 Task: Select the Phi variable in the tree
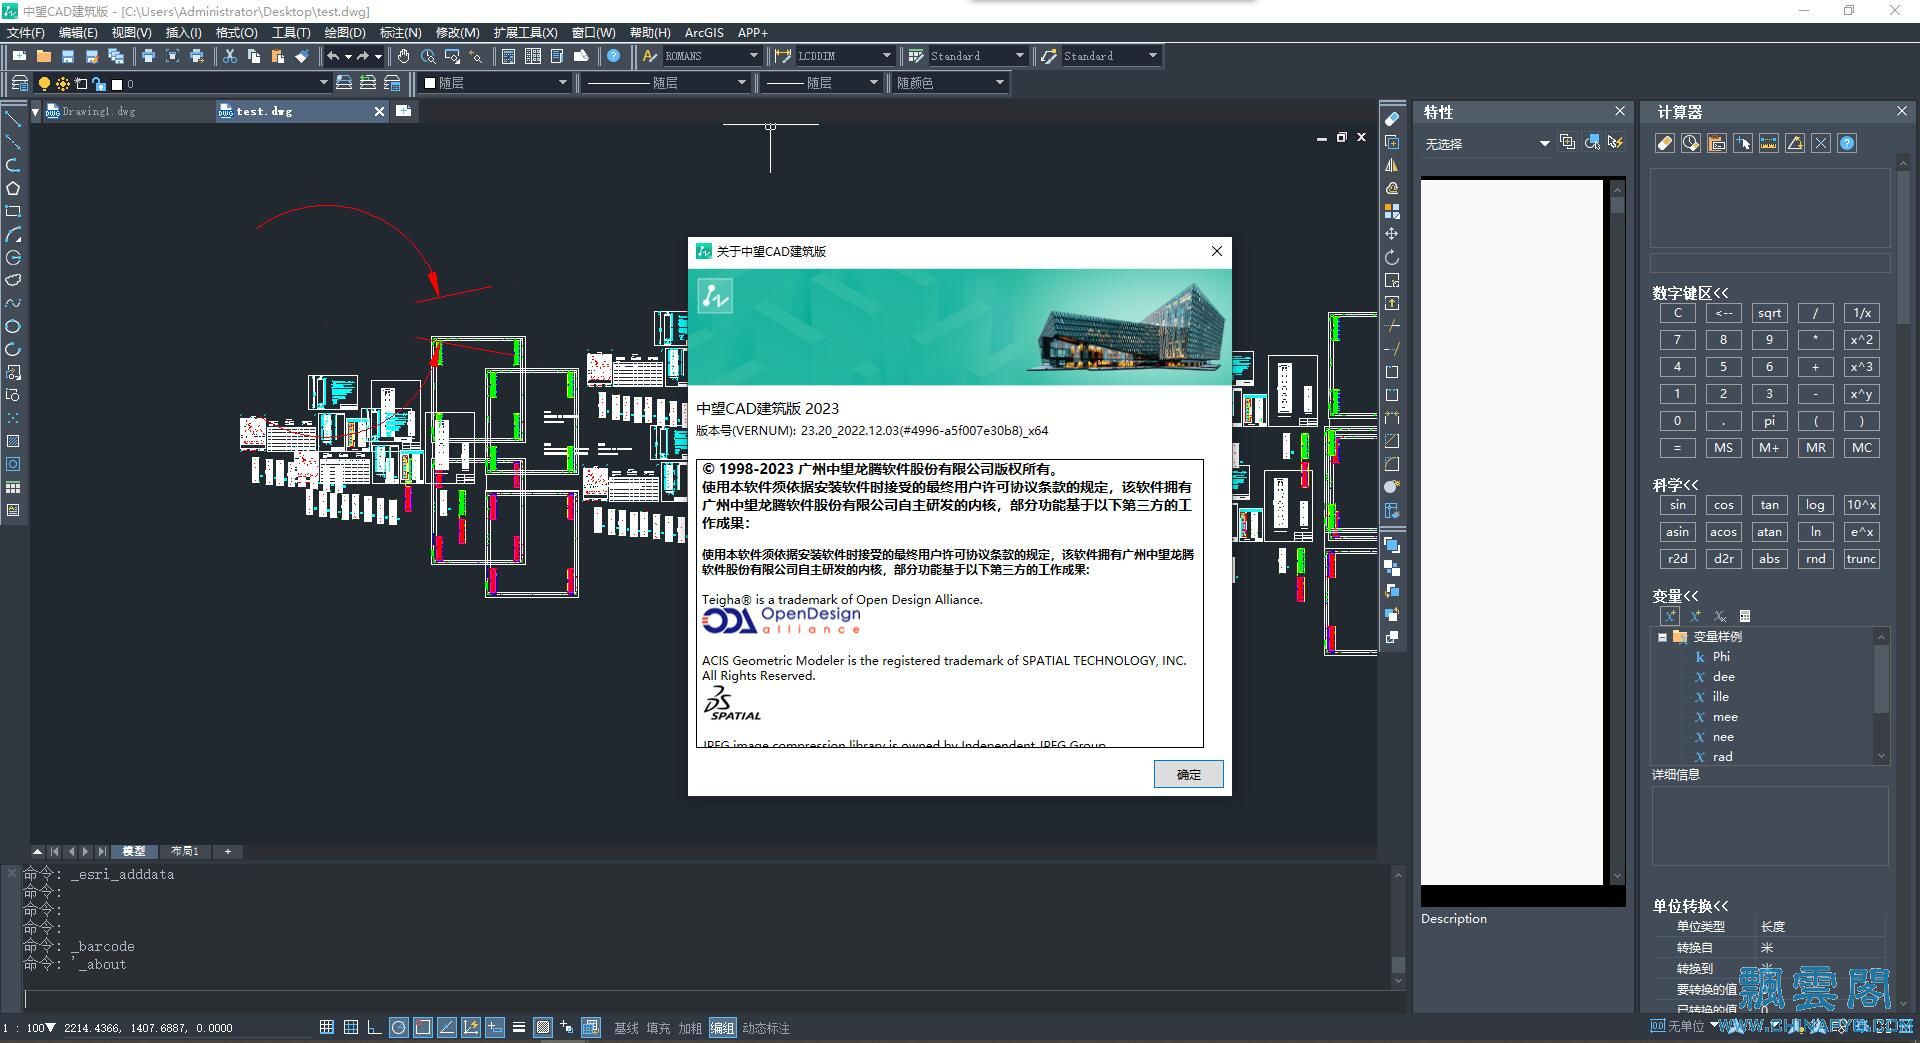(1720, 657)
